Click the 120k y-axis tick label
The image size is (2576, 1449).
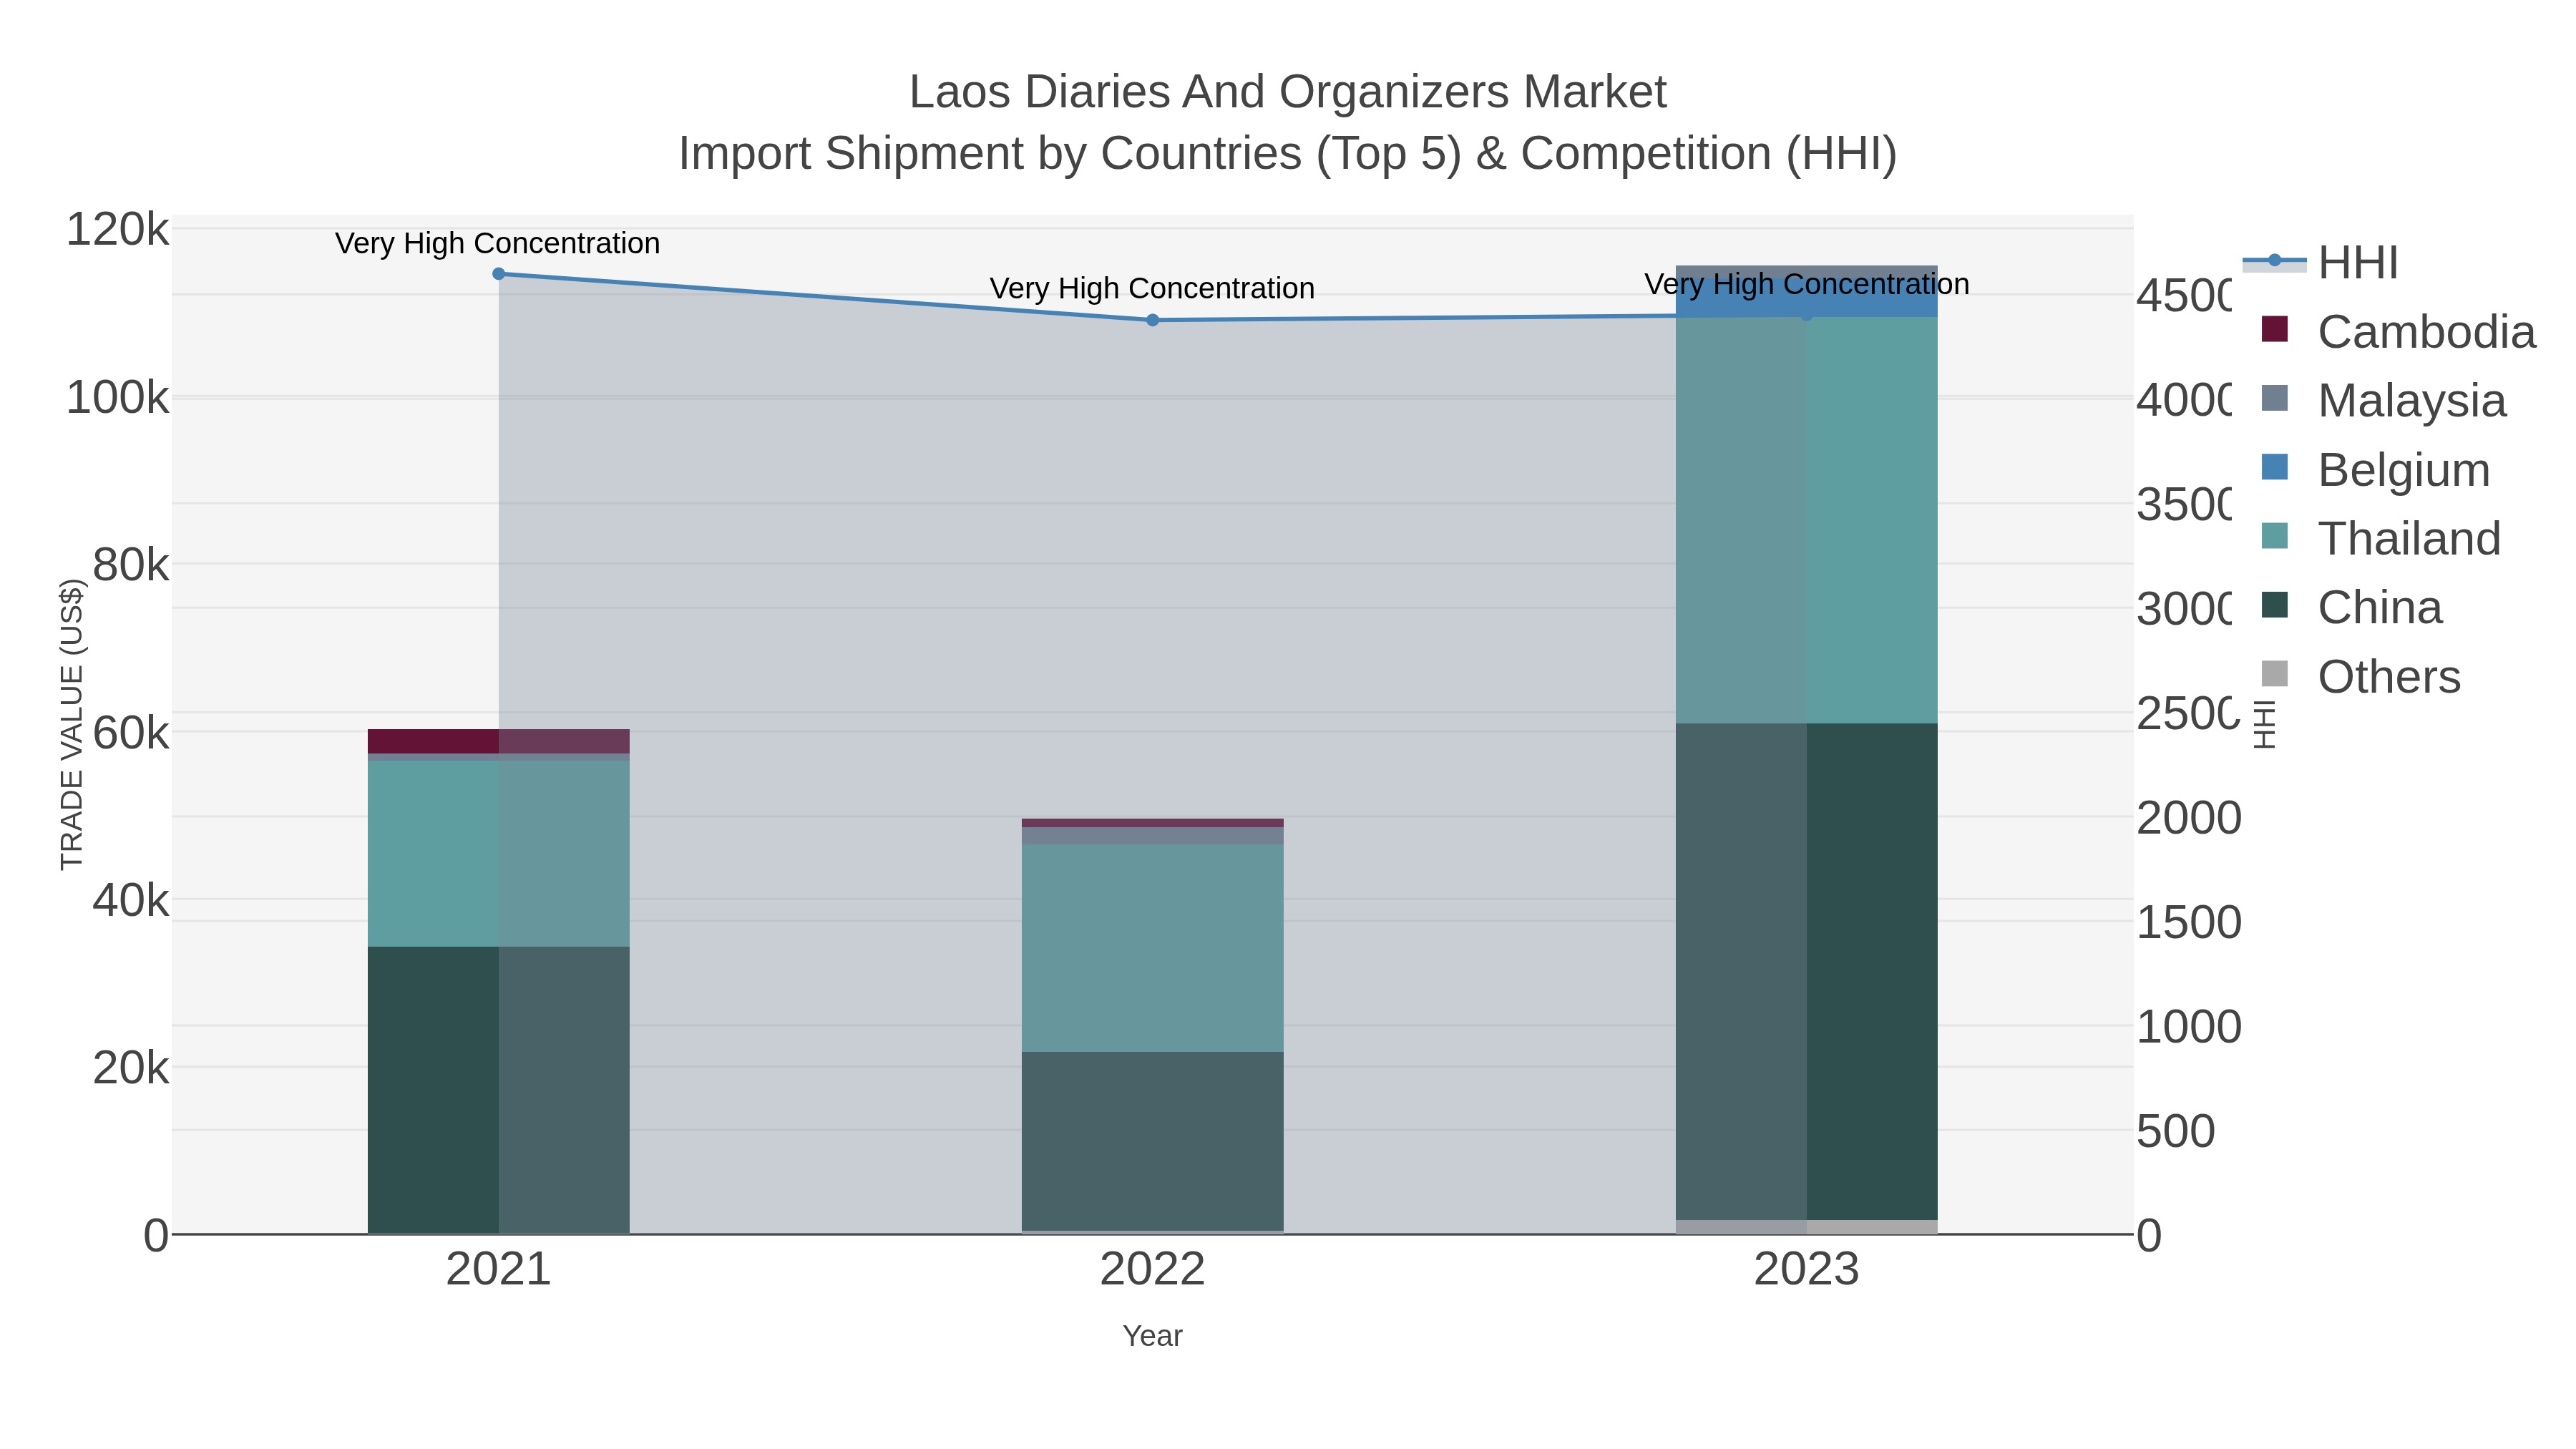[x=118, y=230]
